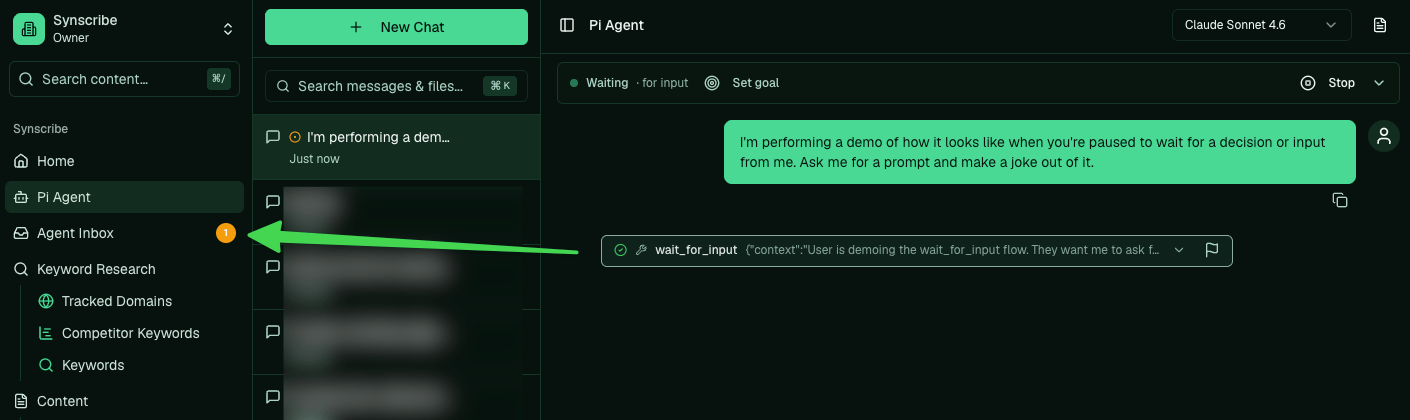Click the Competitor Keywords chart icon
Viewport: 1410px width, 420px height.
tap(46, 333)
